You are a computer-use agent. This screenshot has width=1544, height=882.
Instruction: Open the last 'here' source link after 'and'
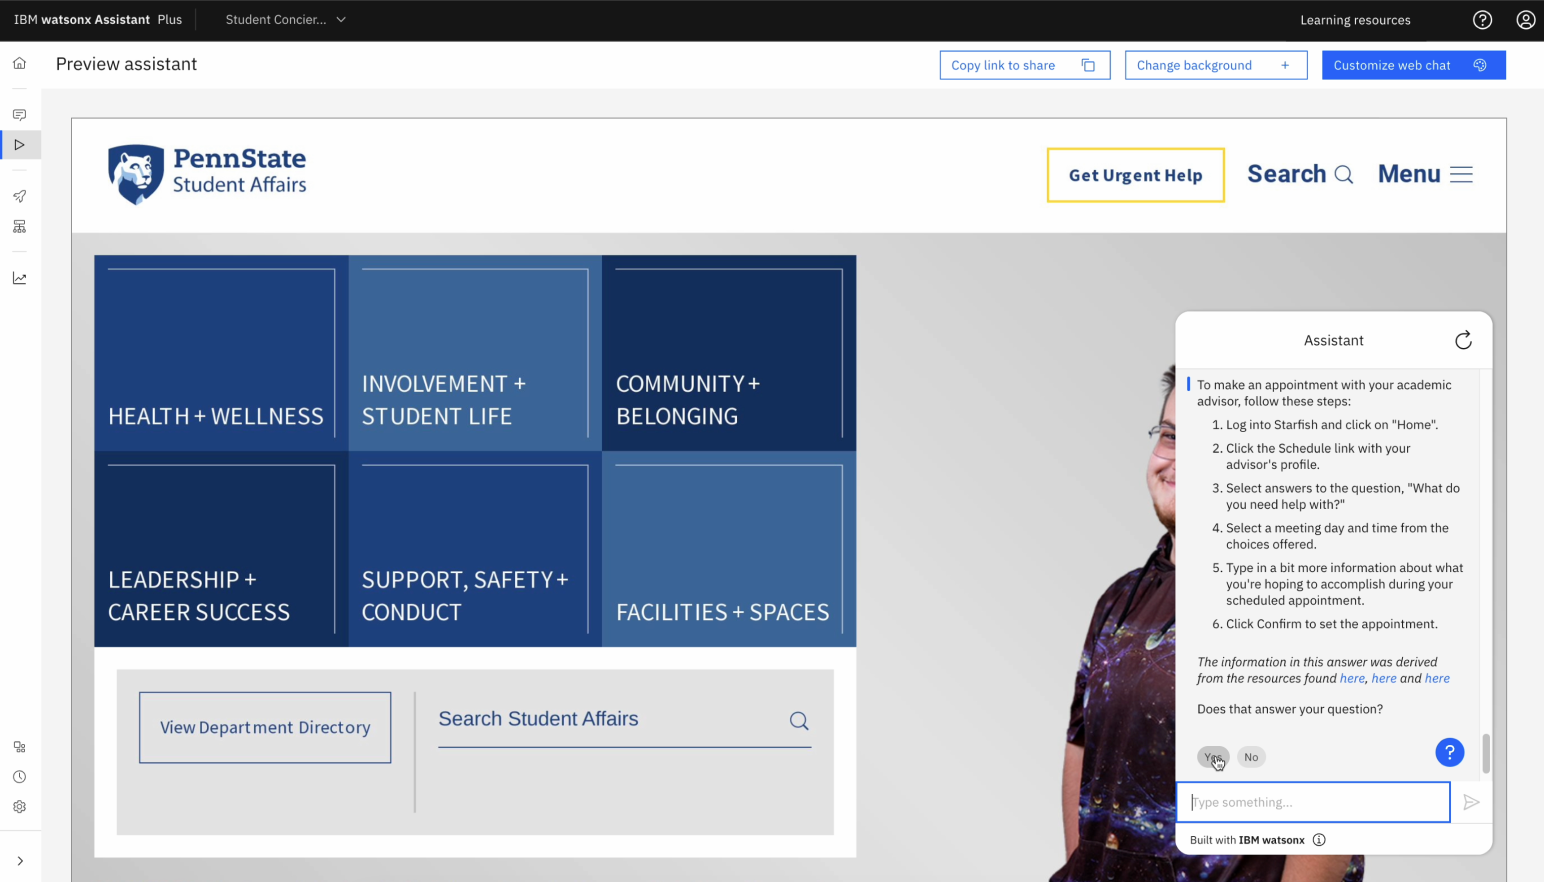[1437, 678]
